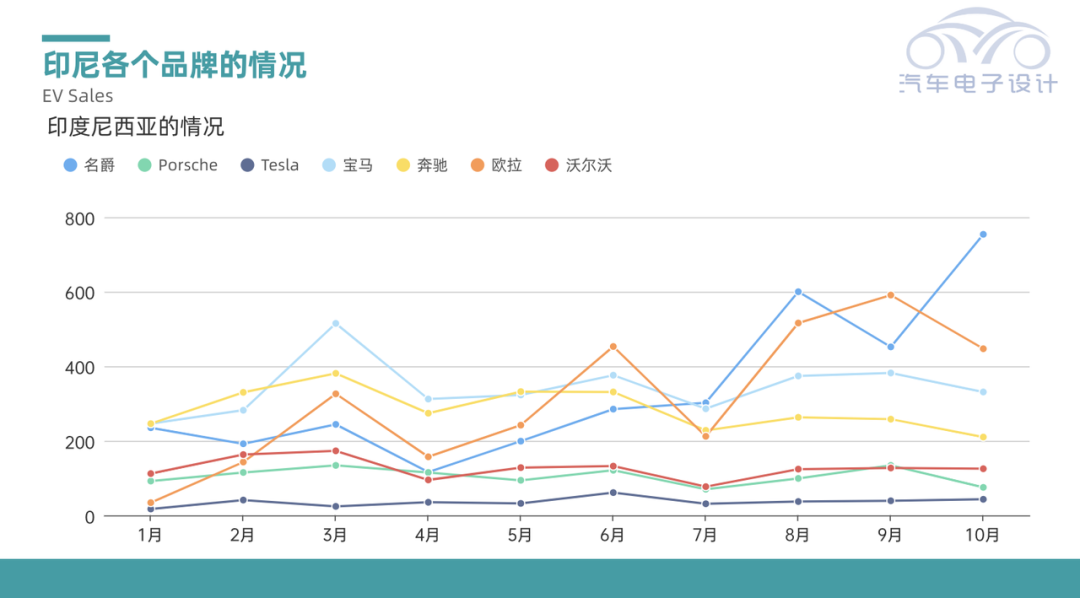Click the 7月 x-axis label
Screen dimensions: 1080x598
click(705, 535)
